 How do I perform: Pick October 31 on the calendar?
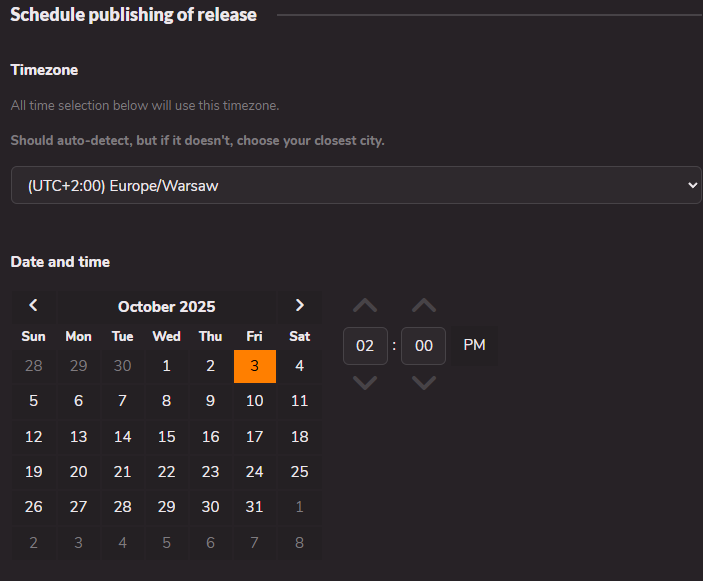pyautogui.click(x=255, y=506)
